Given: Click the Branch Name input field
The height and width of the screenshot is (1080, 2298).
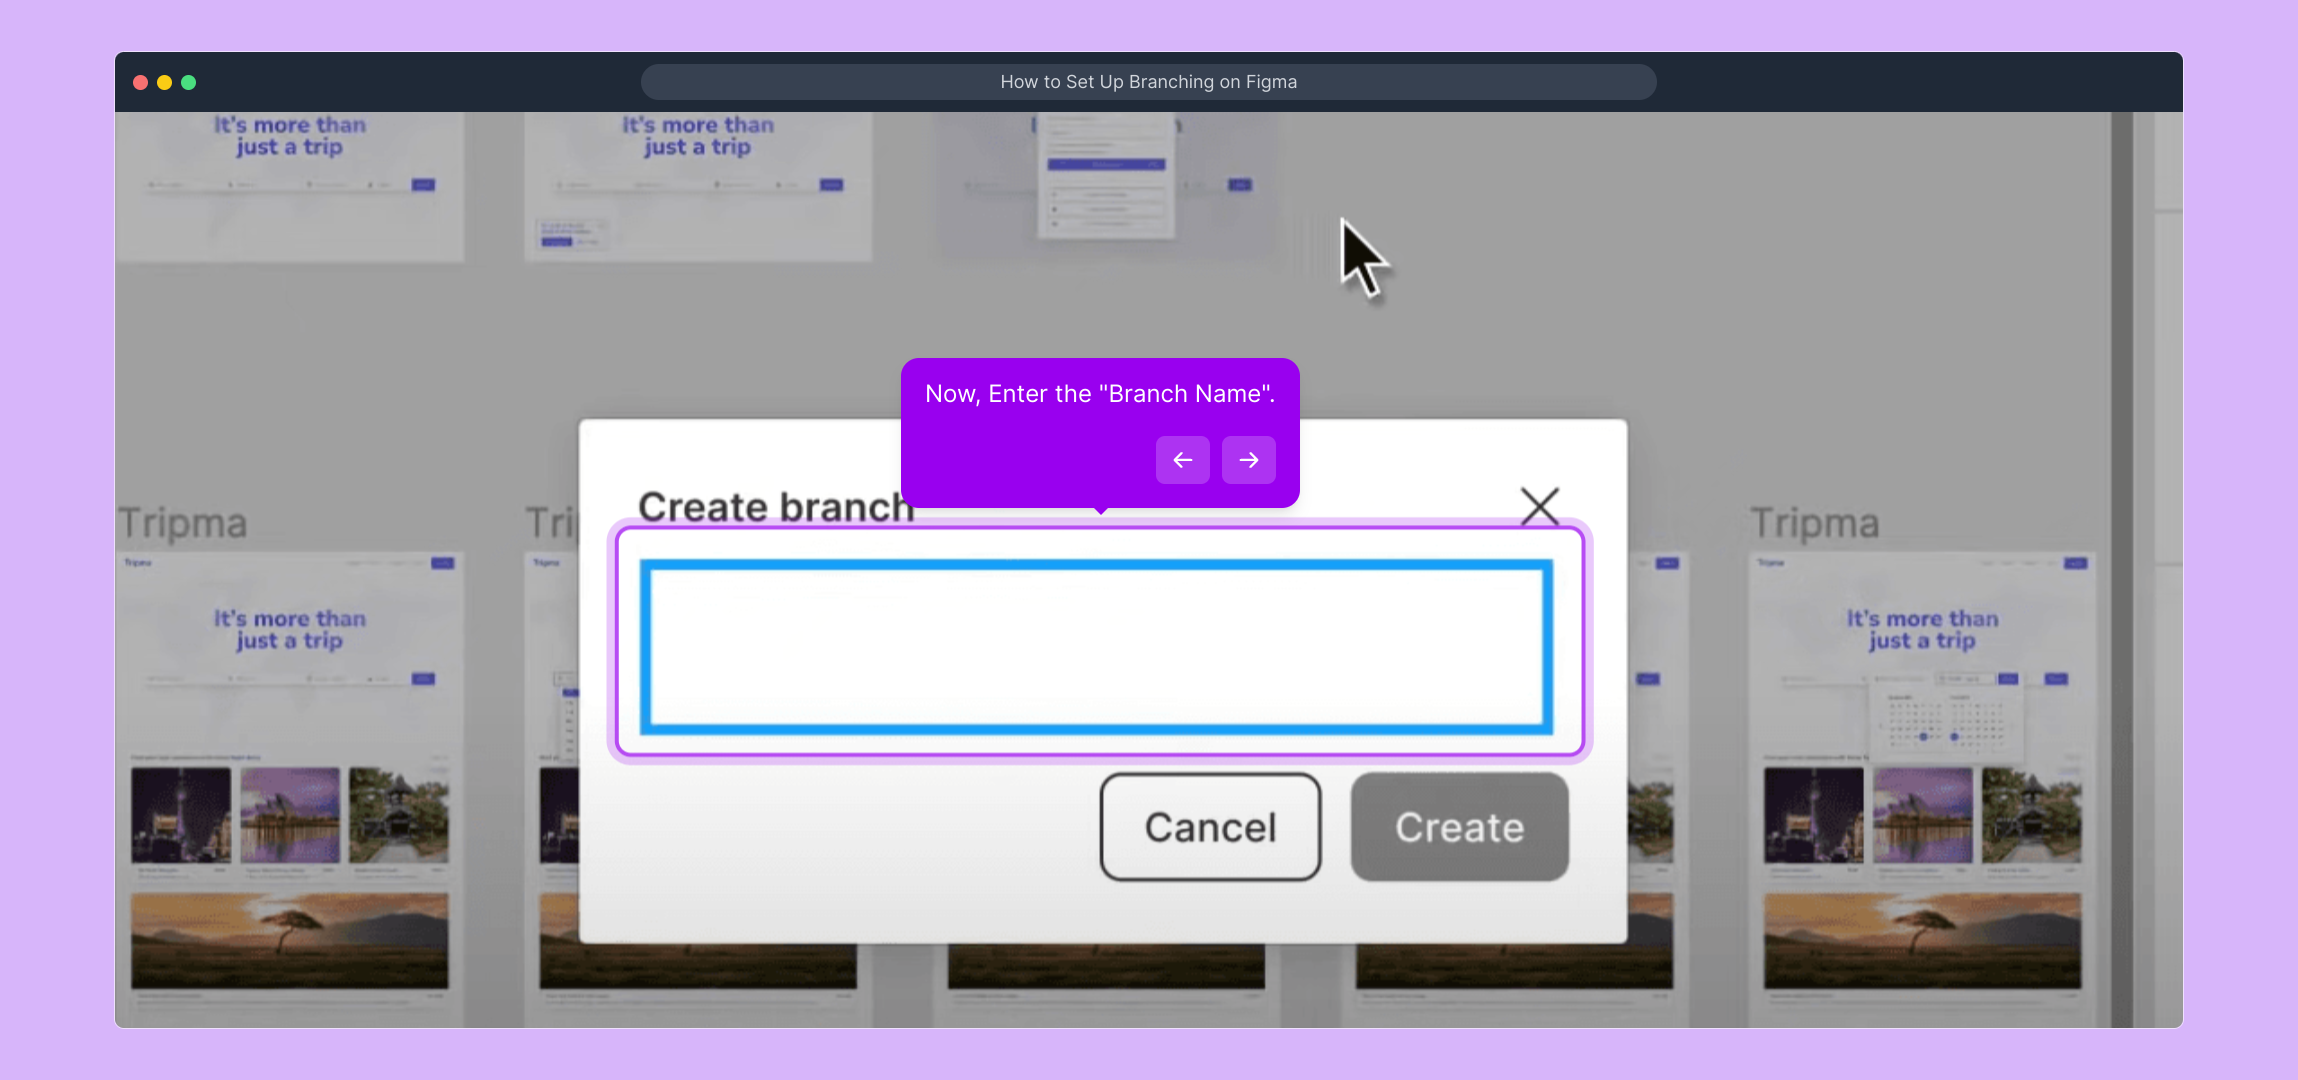Looking at the screenshot, I should coord(1096,647).
